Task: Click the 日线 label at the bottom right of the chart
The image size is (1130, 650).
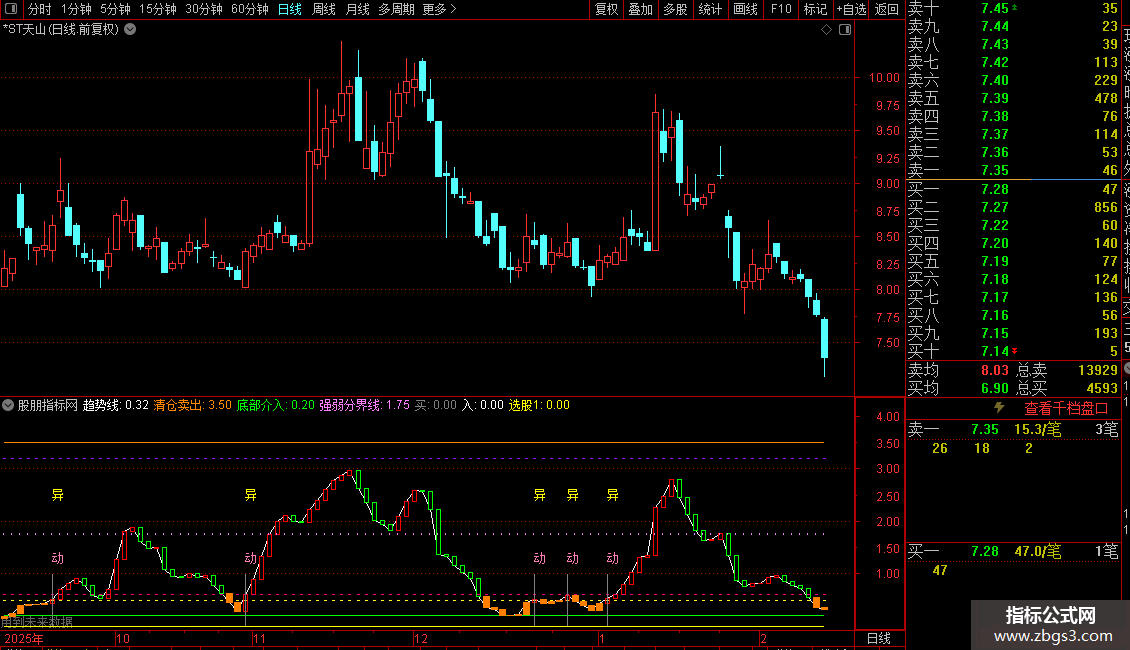Action: [878, 638]
